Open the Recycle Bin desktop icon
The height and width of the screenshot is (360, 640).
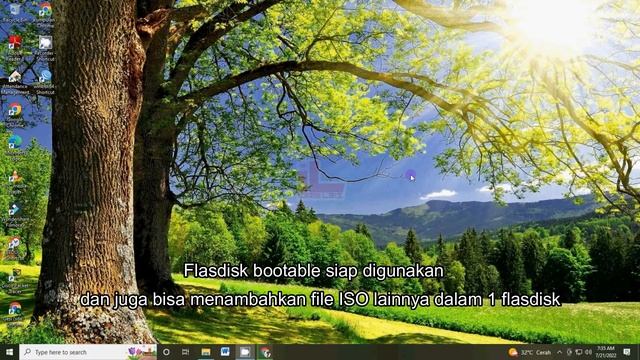point(15,12)
